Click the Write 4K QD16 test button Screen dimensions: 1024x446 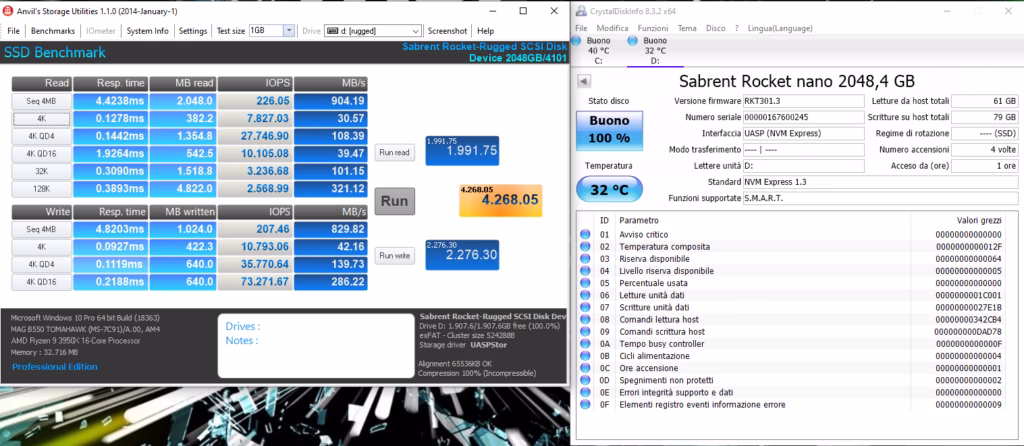pos(40,282)
